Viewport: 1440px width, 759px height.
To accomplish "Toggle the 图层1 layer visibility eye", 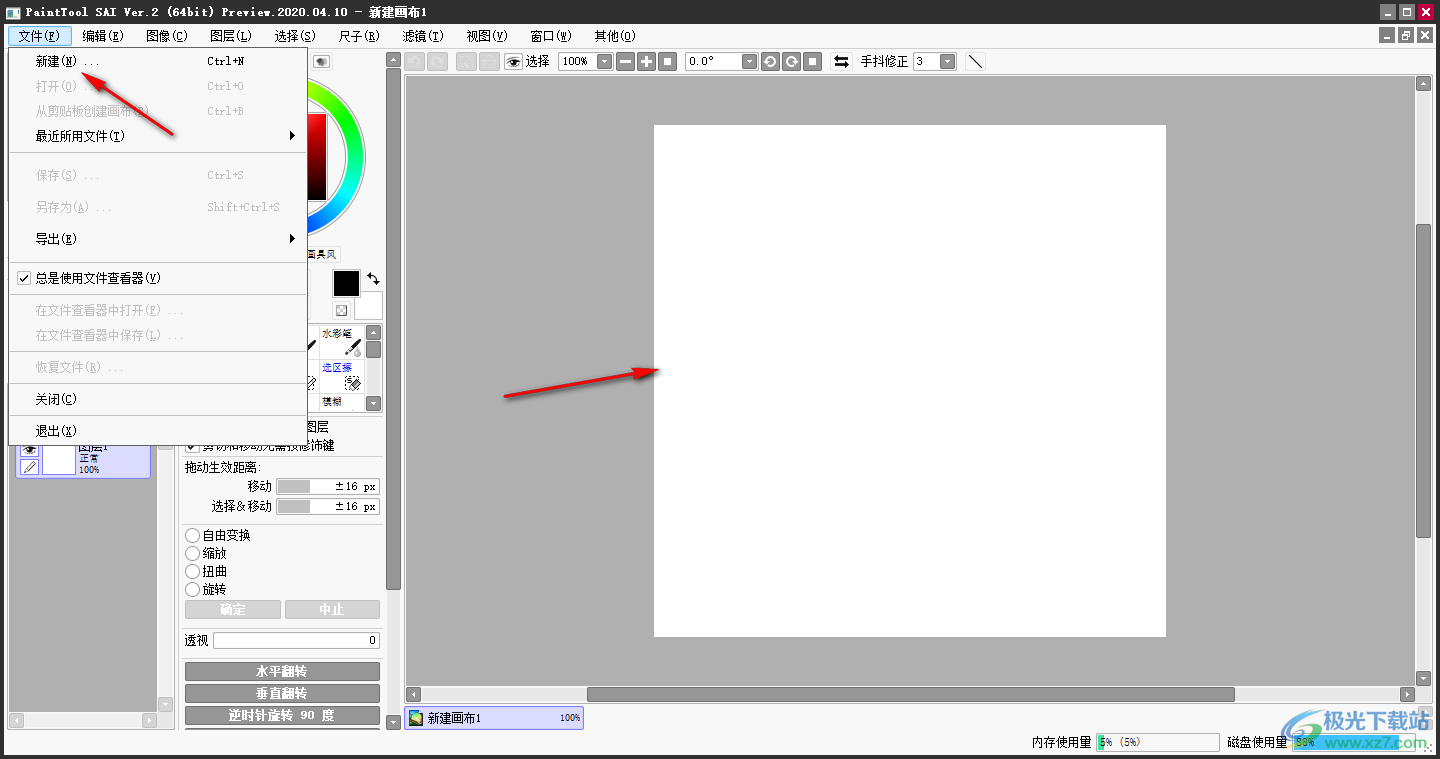I will coord(29,450).
